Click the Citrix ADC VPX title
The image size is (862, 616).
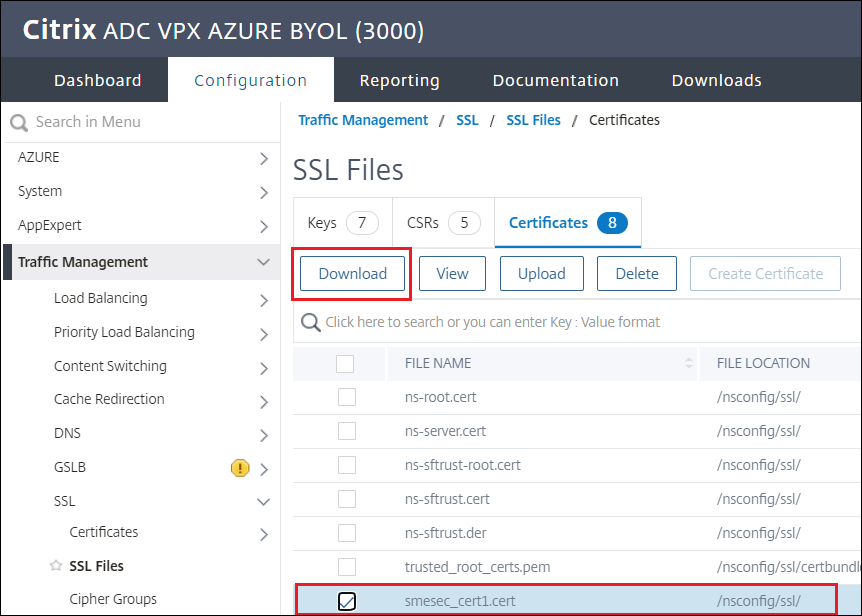(x=223, y=30)
